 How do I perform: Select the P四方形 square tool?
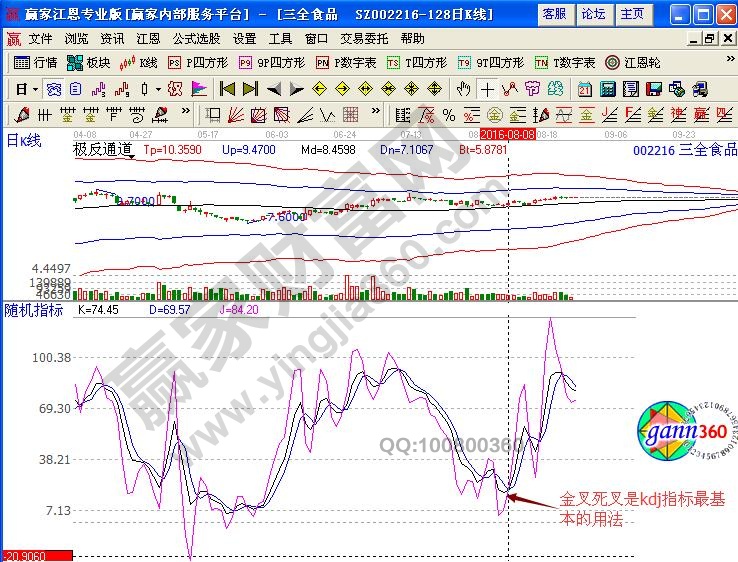coord(194,62)
